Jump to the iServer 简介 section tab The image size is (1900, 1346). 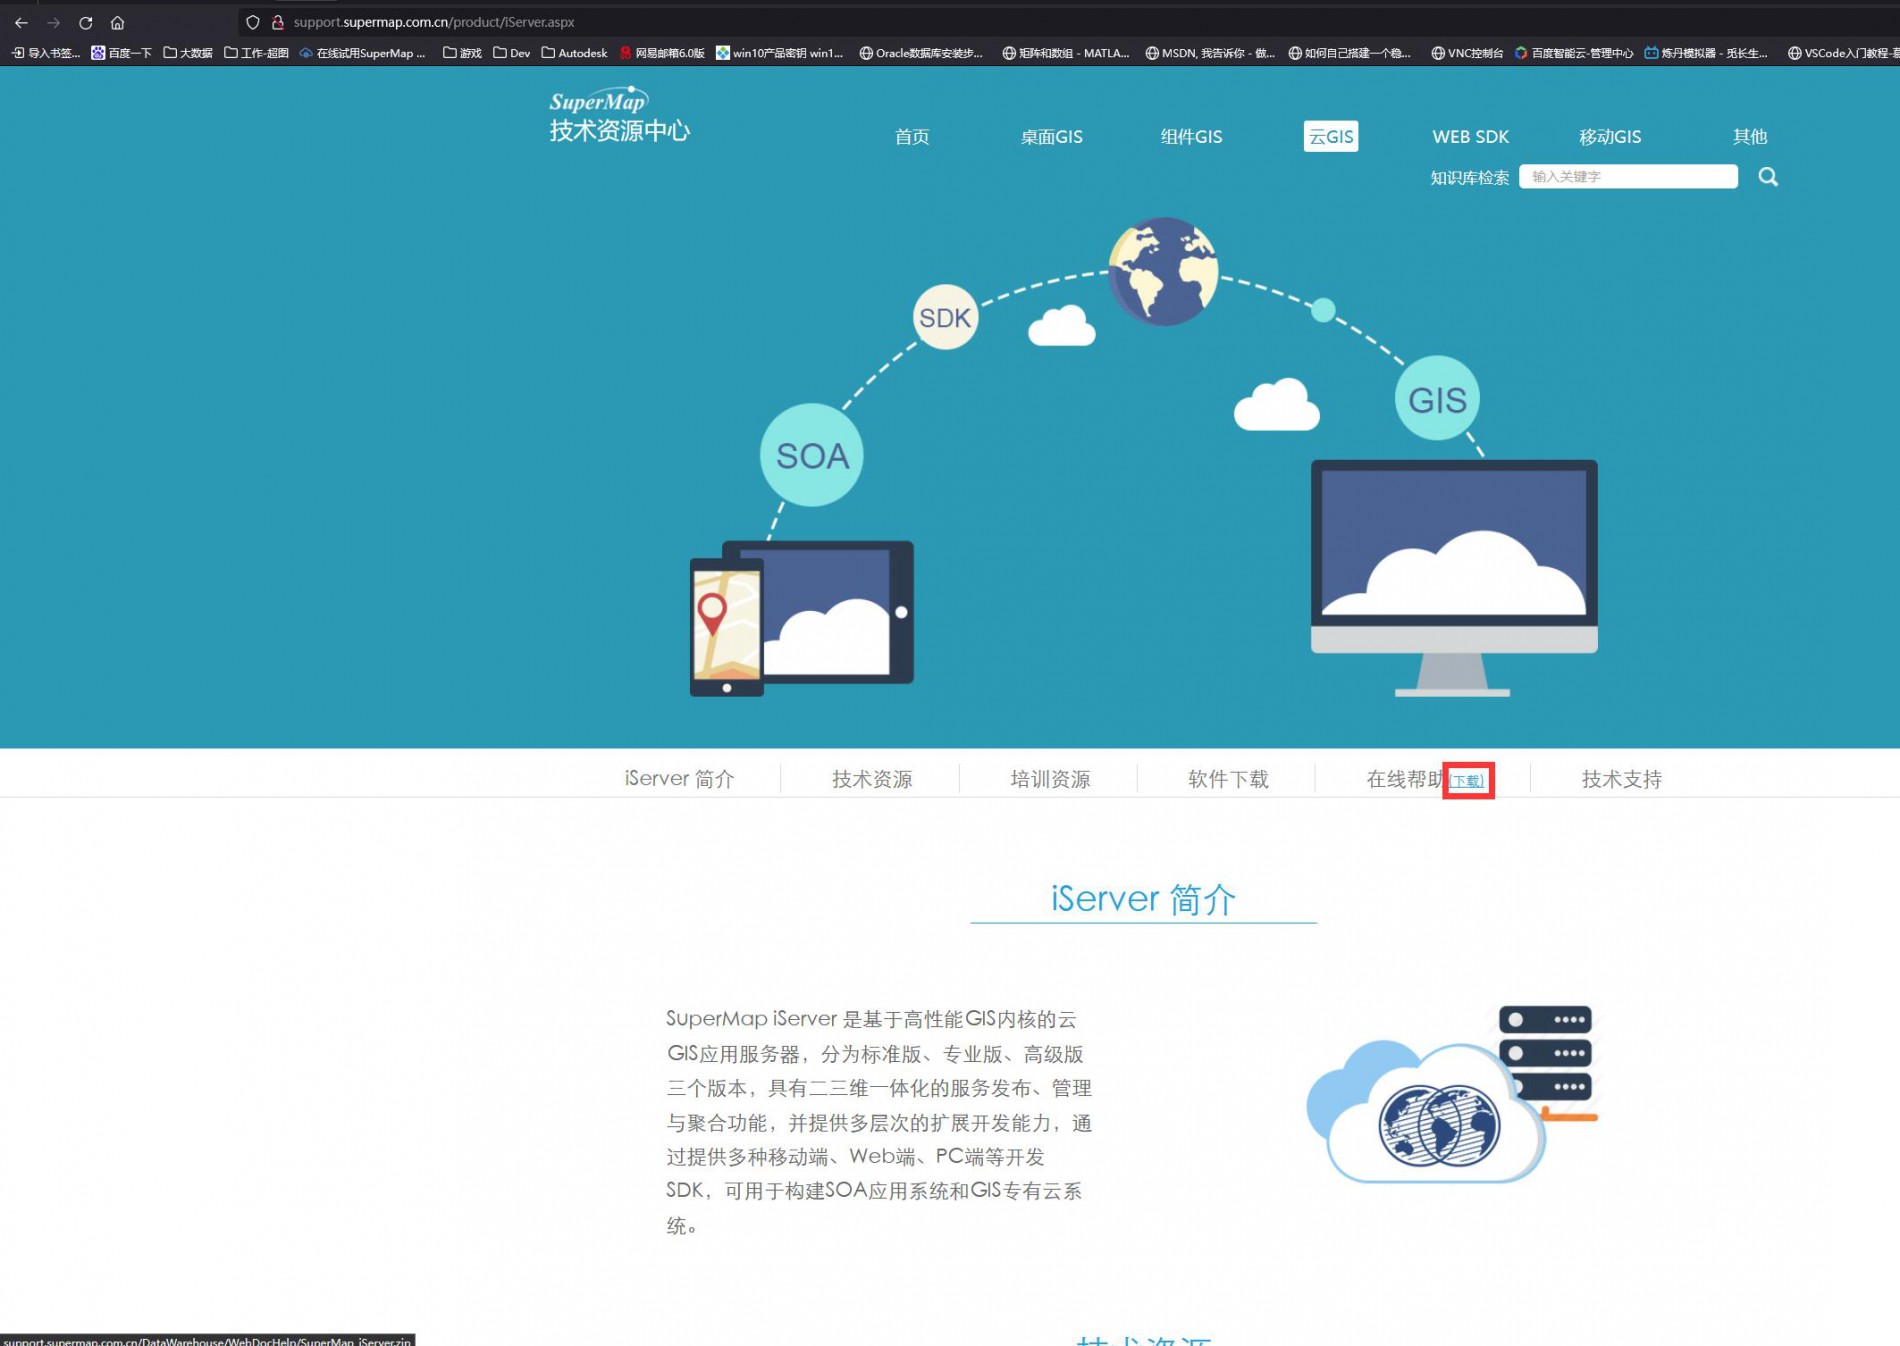[680, 779]
